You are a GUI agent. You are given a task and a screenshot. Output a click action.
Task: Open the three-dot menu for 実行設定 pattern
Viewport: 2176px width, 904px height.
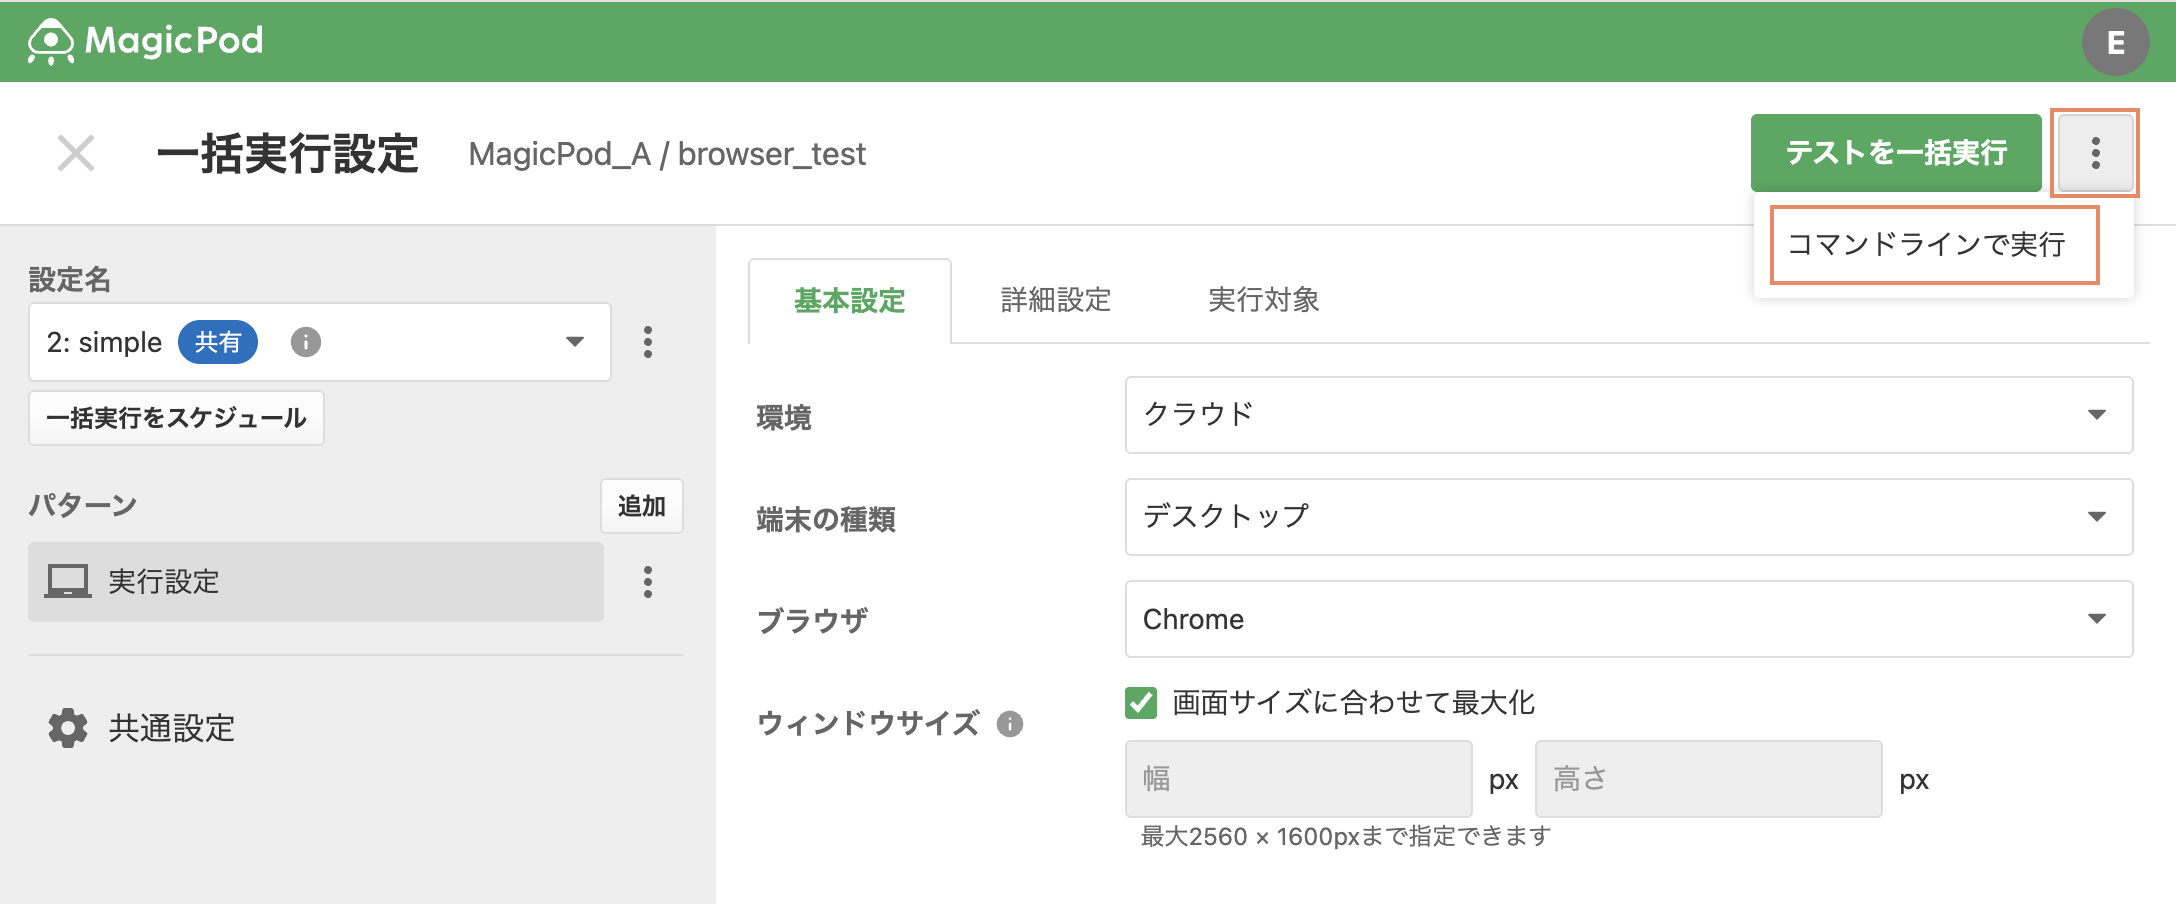pos(648,582)
